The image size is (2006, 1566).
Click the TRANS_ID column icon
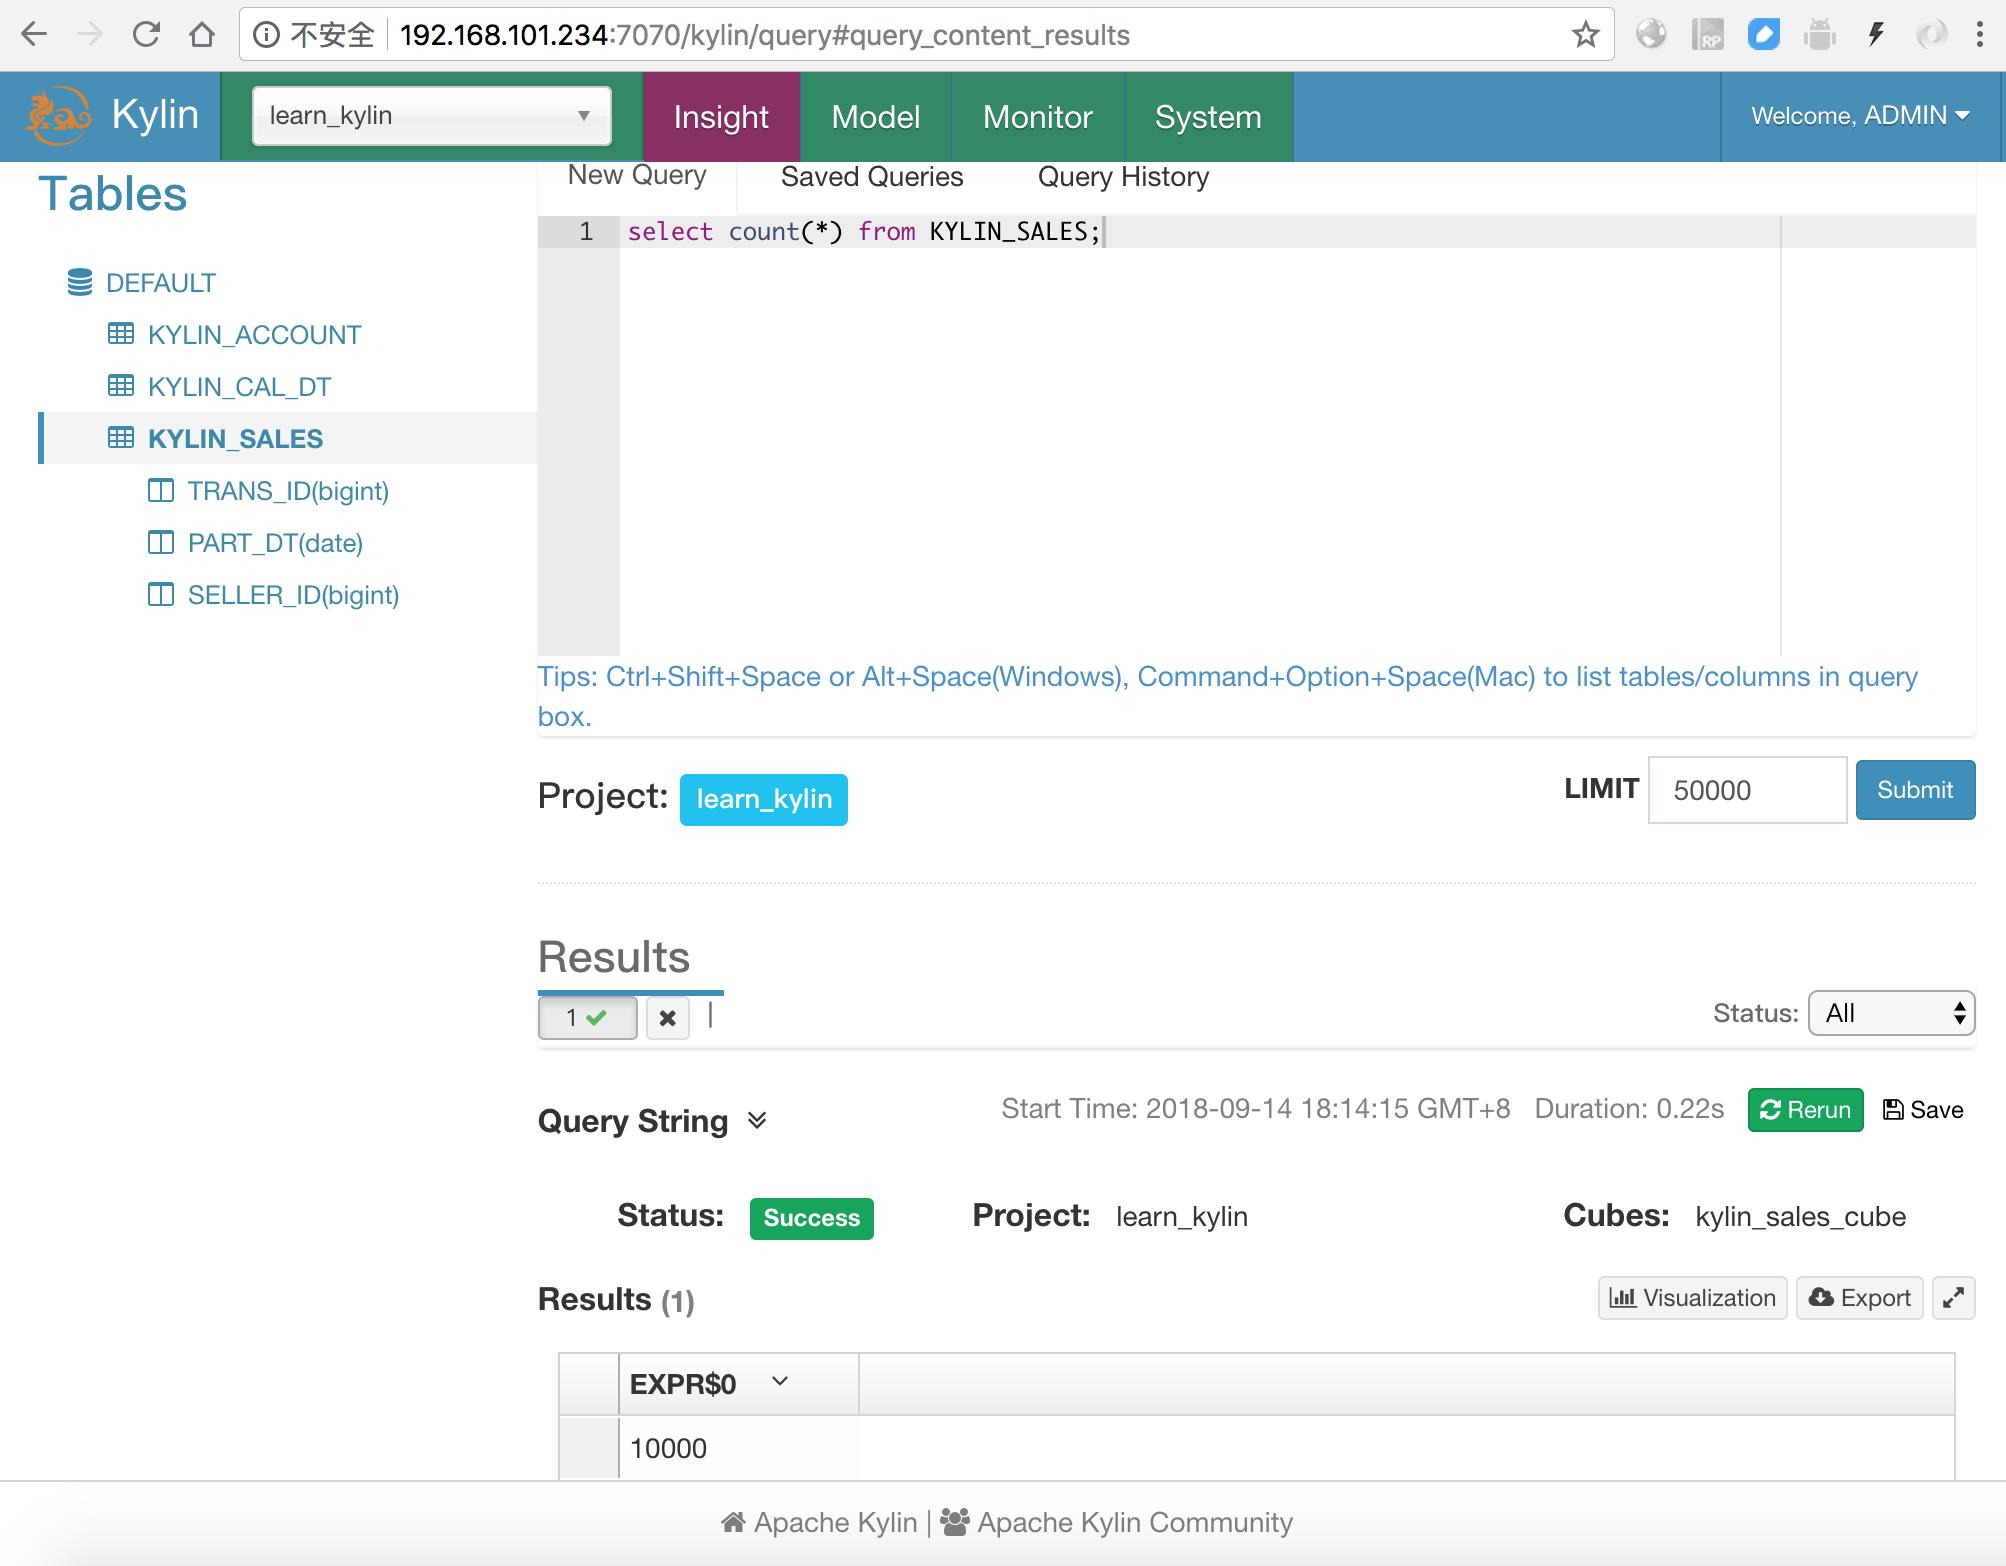(161, 491)
